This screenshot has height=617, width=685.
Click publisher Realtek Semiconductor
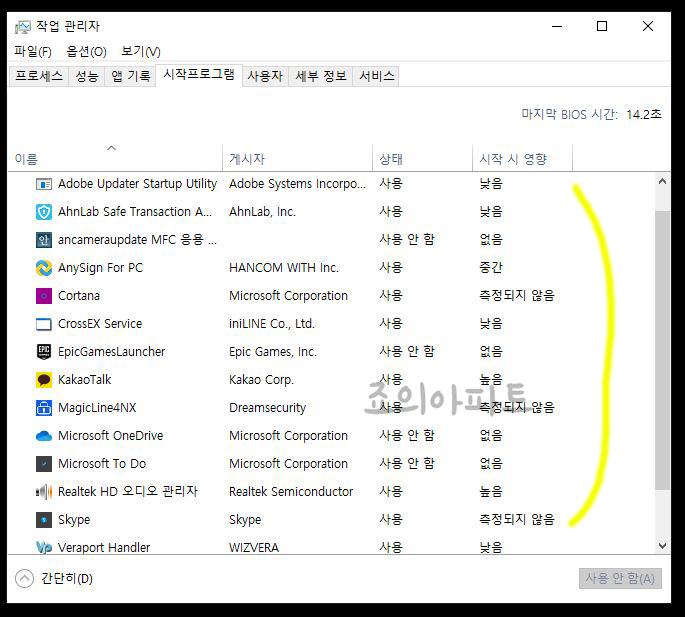291,492
